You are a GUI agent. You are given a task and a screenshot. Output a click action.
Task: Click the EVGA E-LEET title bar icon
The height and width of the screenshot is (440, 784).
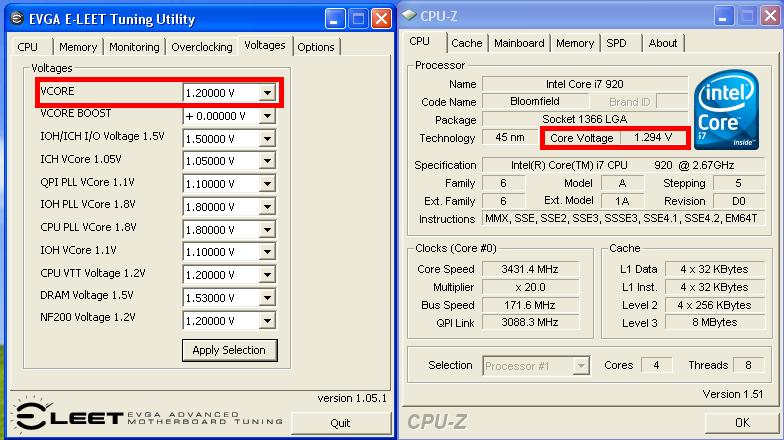pos(16,18)
